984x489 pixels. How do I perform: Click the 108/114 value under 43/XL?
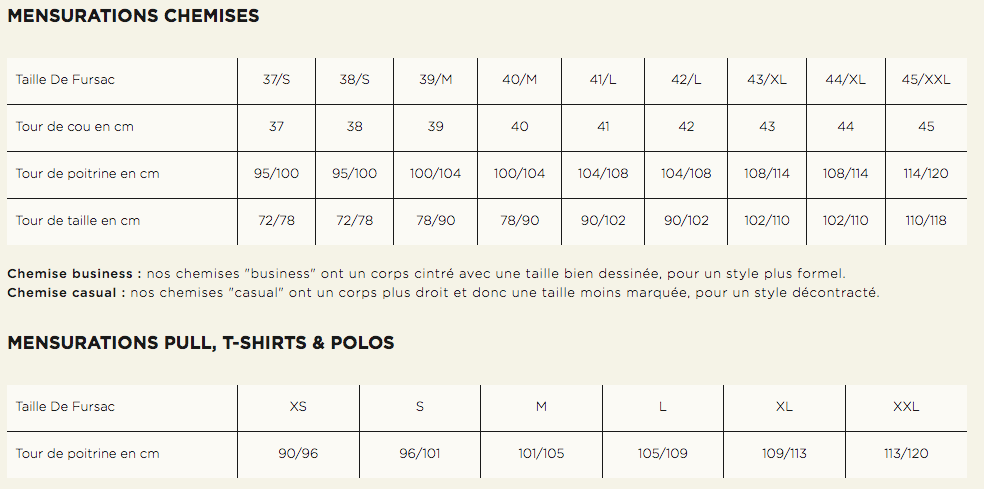pyautogui.click(x=767, y=174)
